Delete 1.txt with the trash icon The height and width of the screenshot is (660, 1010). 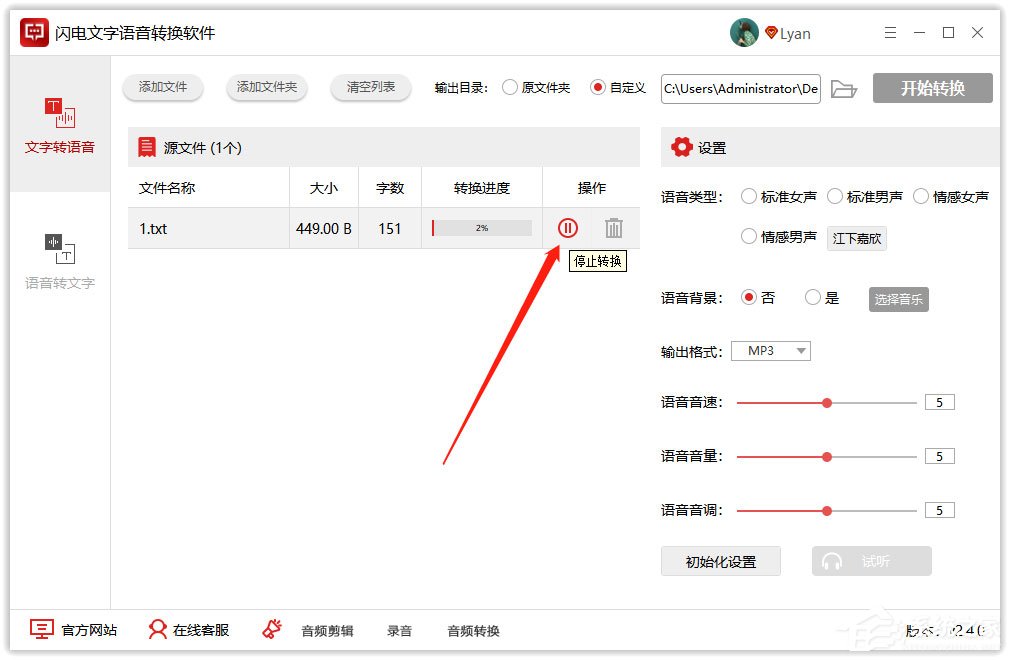point(613,227)
